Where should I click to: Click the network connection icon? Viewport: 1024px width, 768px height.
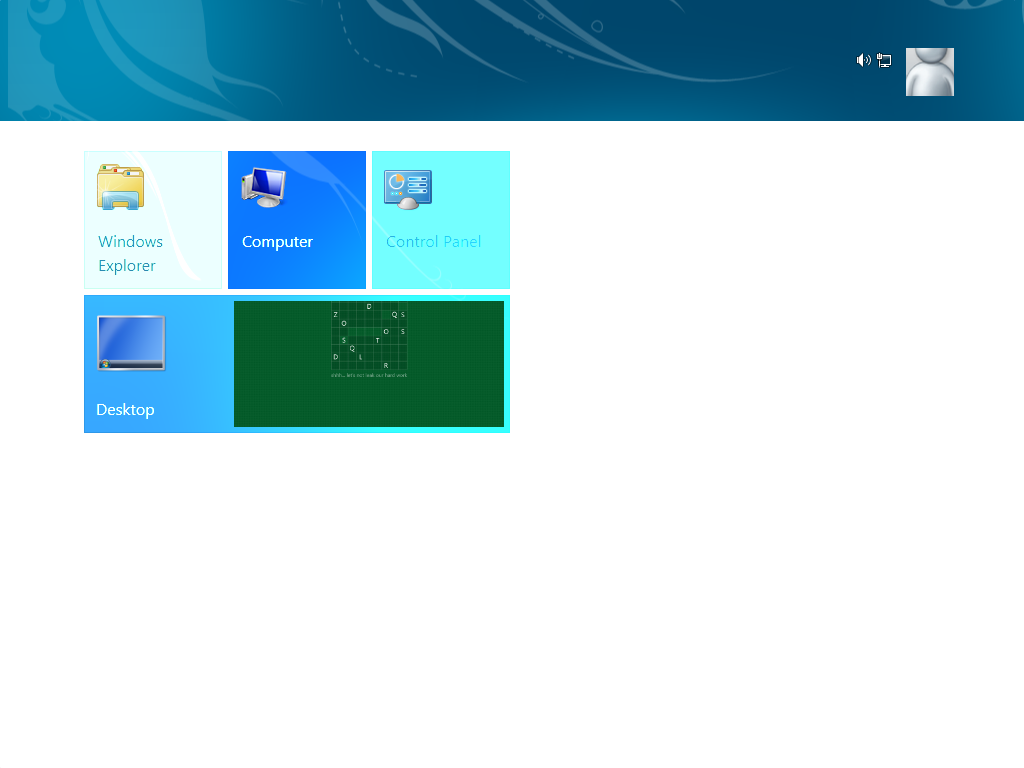point(884,60)
